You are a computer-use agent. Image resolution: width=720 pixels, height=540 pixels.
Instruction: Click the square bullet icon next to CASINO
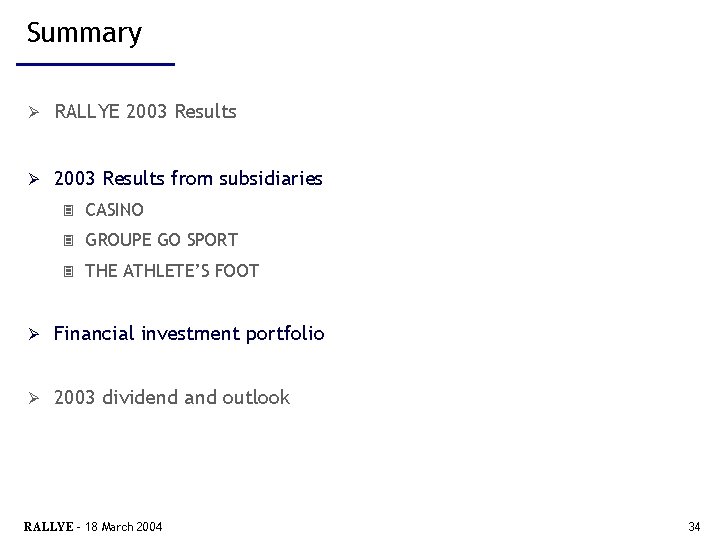point(68,211)
